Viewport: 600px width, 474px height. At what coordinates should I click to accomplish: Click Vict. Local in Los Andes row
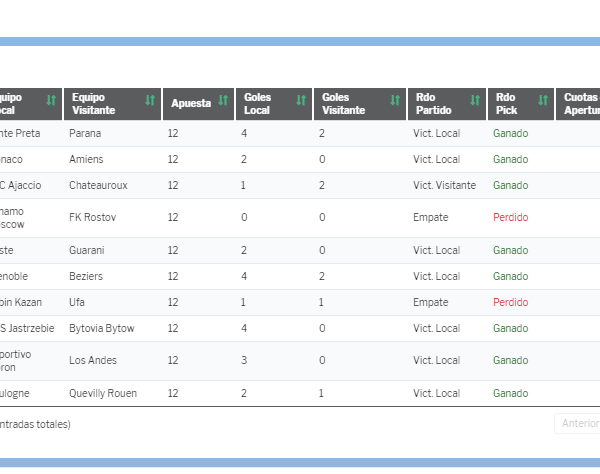point(437,360)
